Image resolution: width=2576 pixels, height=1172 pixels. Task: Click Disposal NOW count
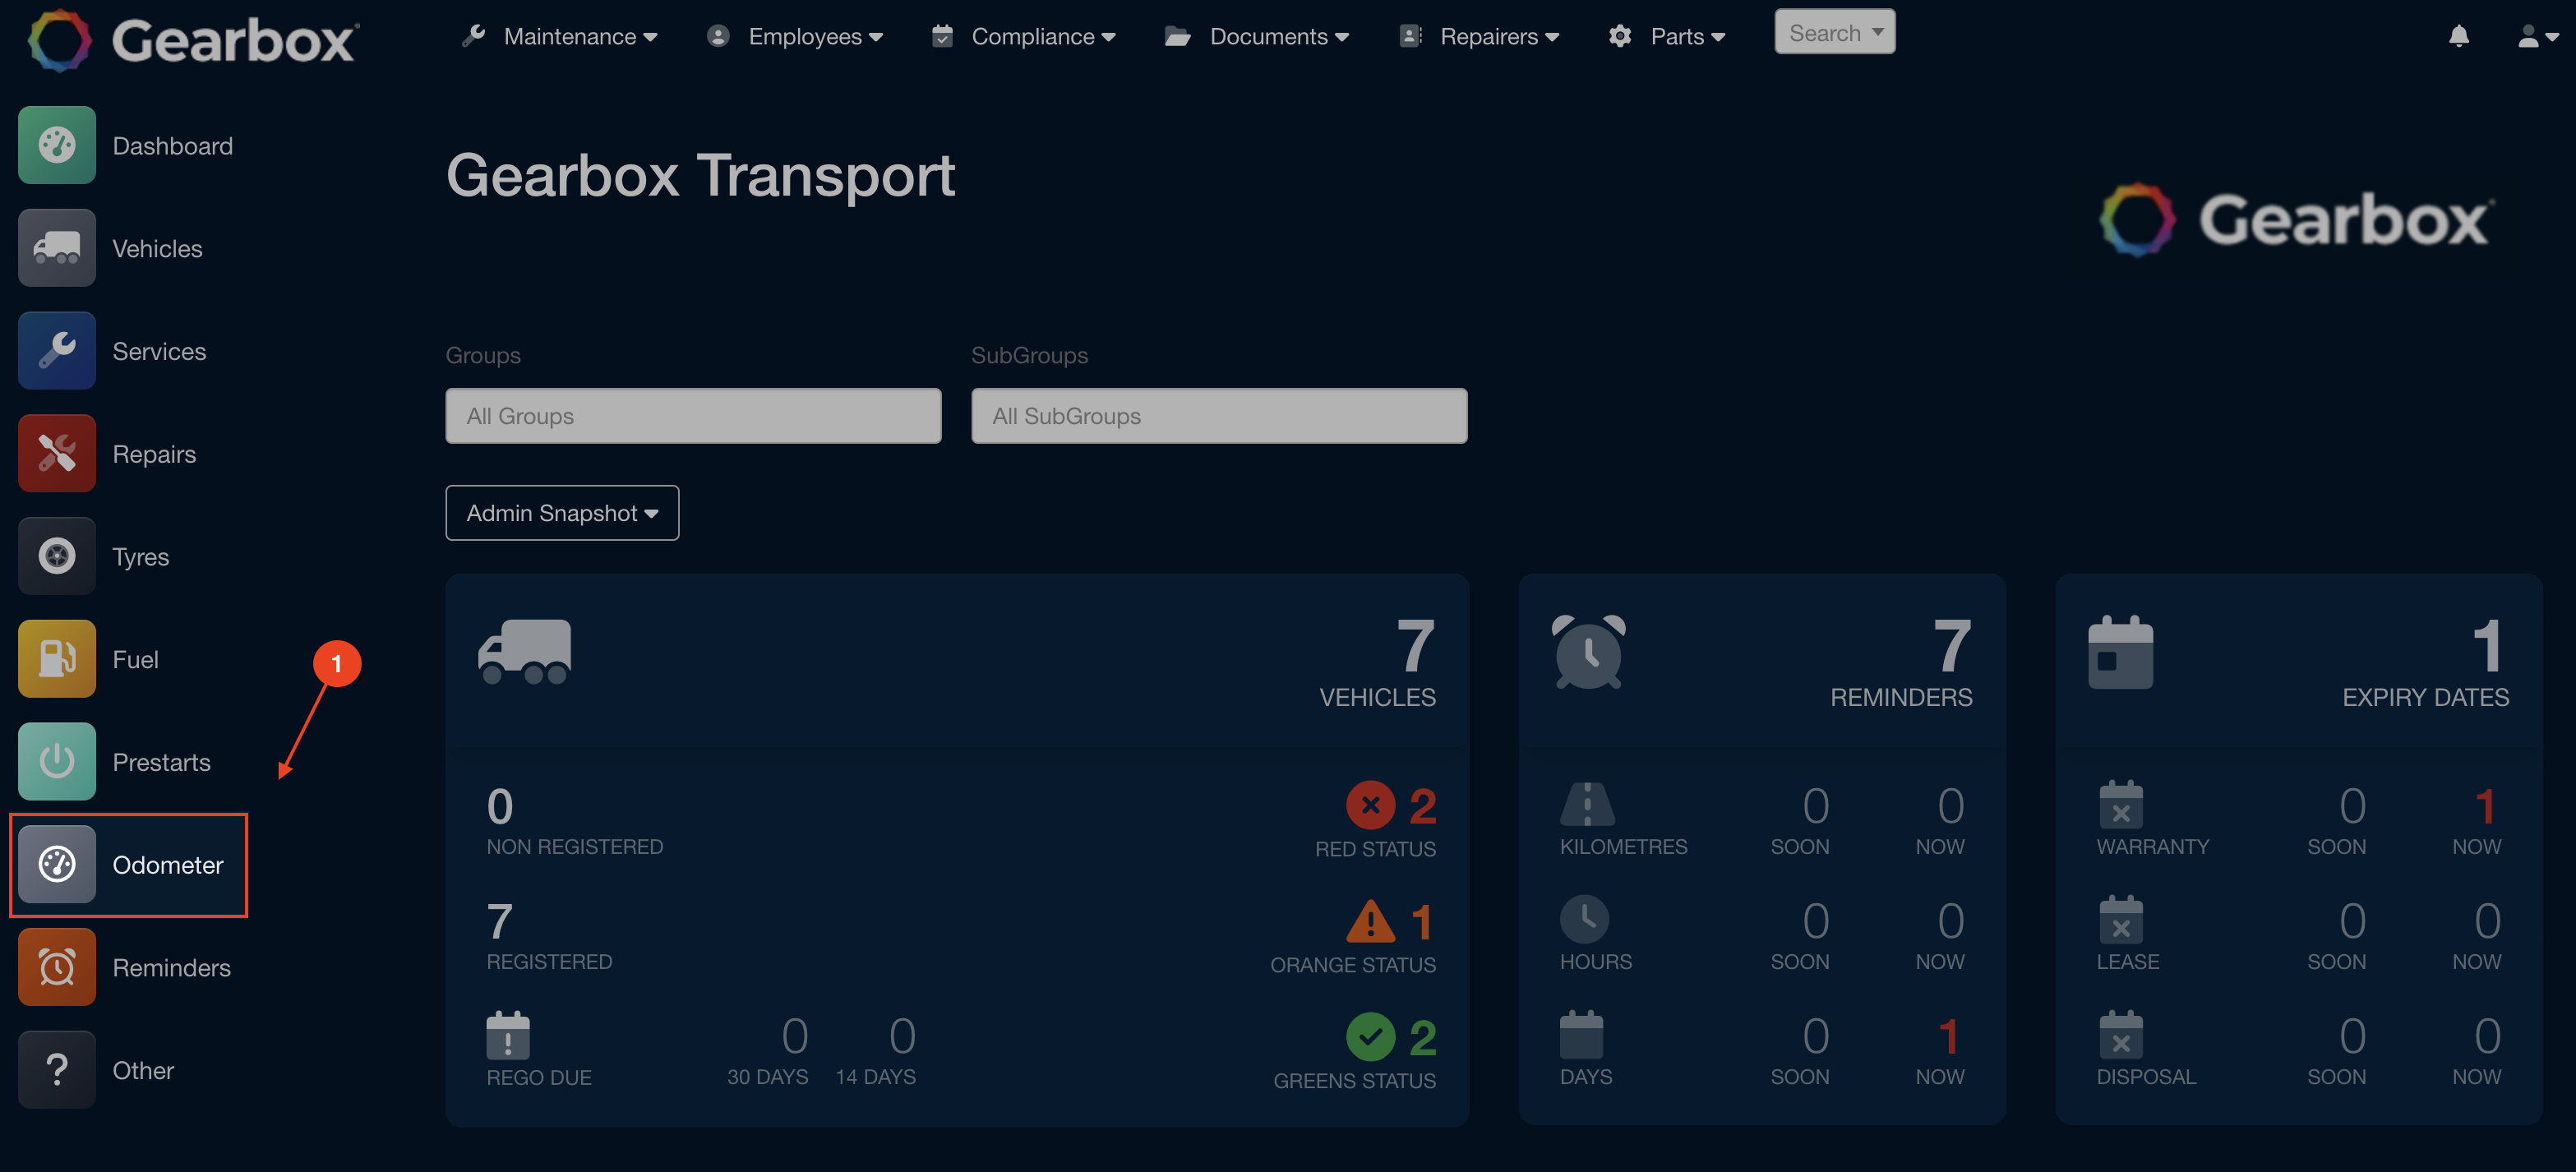(2487, 1036)
